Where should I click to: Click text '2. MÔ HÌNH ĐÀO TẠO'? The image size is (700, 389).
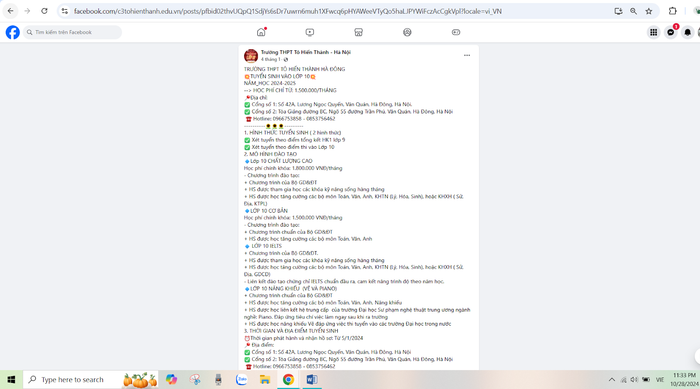pyautogui.click(x=270, y=154)
